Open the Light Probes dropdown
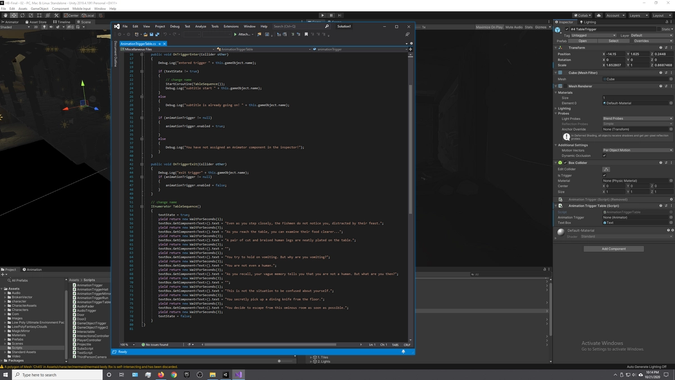 point(637,118)
